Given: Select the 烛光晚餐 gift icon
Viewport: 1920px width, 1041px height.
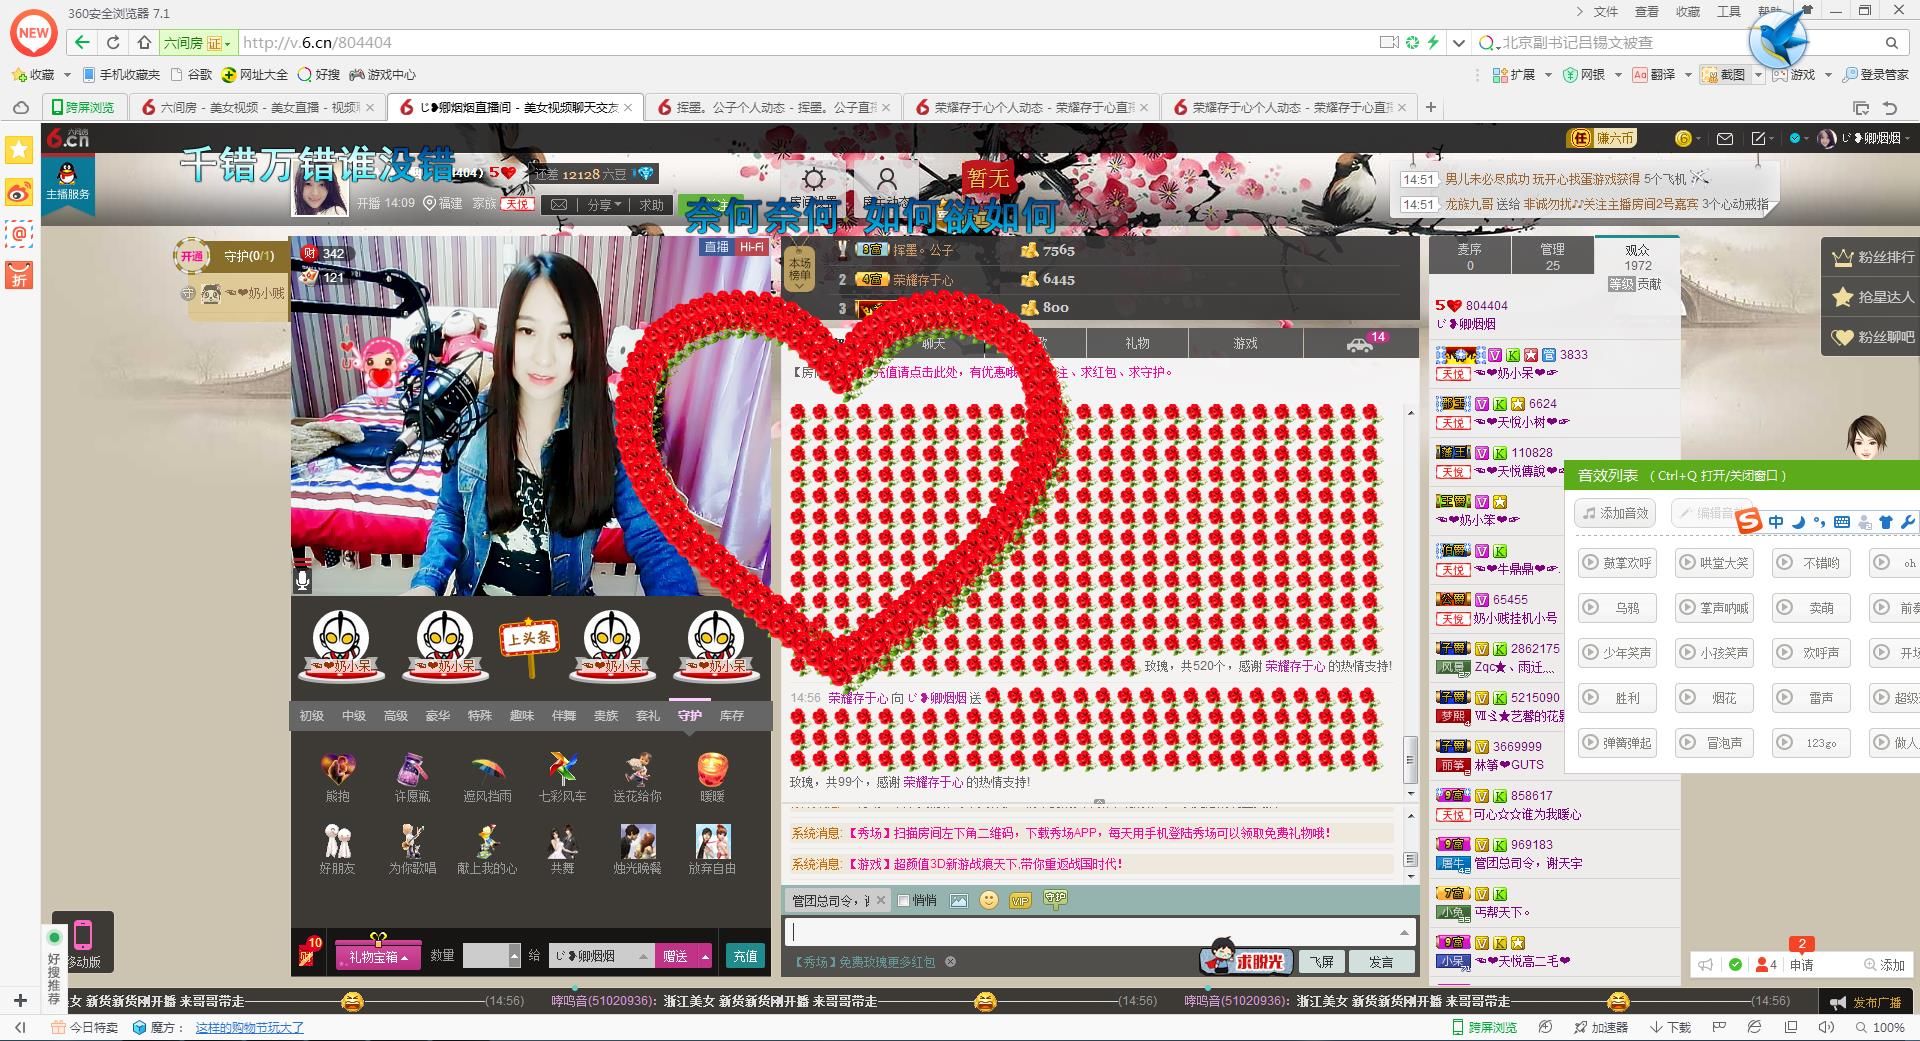Looking at the screenshot, I should click(637, 841).
